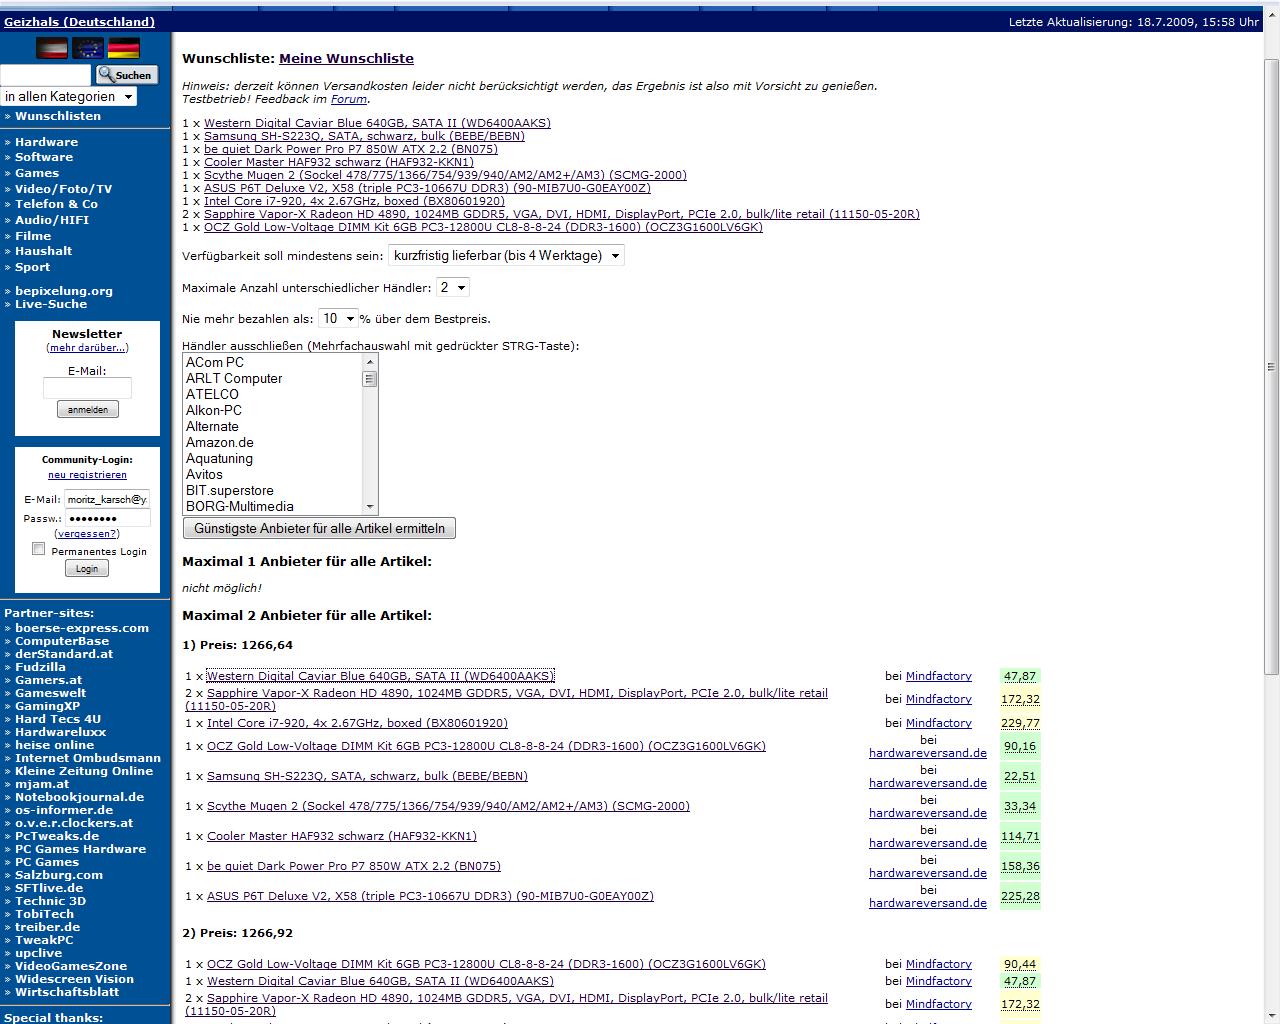The height and width of the screenshot is (1024, 1280).
Task: Click the 229,77 price cell
Action: click(1020, 723)
